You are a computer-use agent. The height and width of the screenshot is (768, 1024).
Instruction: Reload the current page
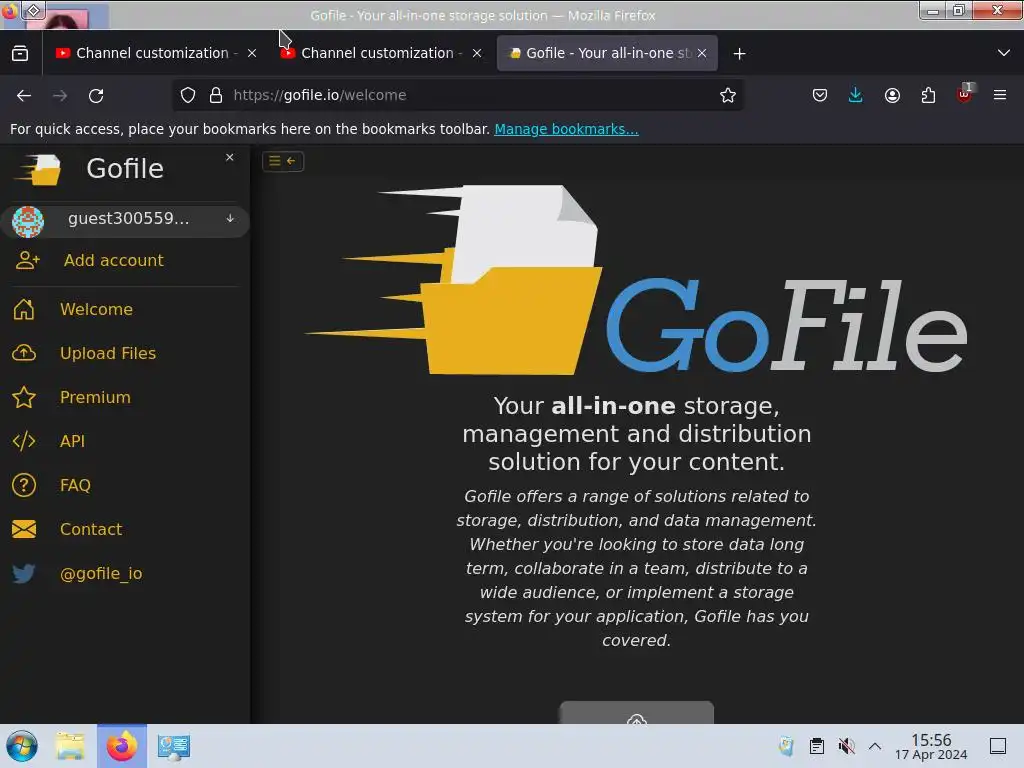pos(96,96)
